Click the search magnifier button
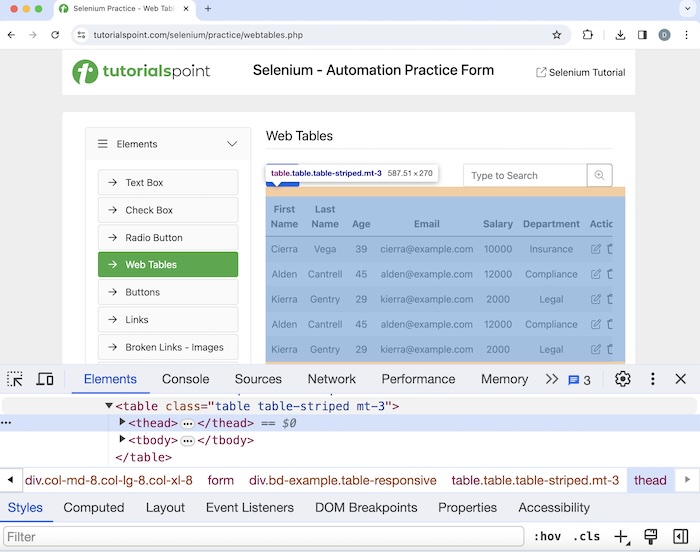The width and height of the screenshot is (700, 552). pyautogui.click(x=599, y=175)
